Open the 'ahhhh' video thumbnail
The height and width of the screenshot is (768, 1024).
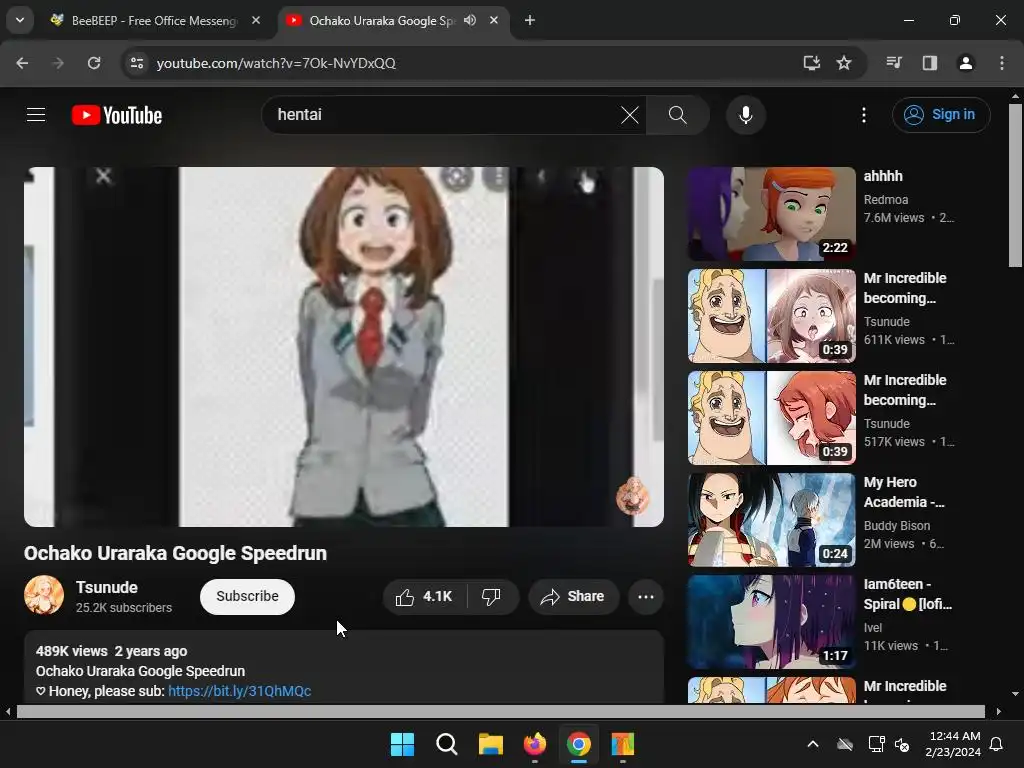(x=771, y=214)
